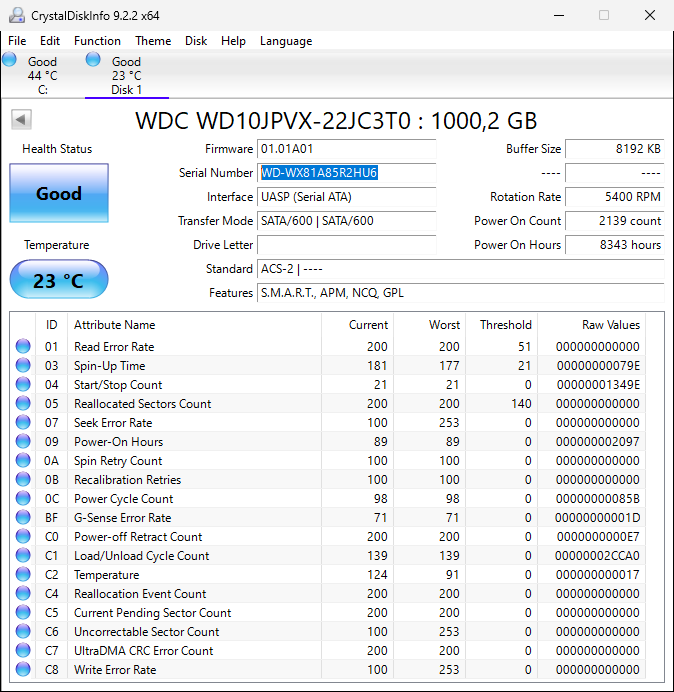Click the Worst column header

point(429,325)
